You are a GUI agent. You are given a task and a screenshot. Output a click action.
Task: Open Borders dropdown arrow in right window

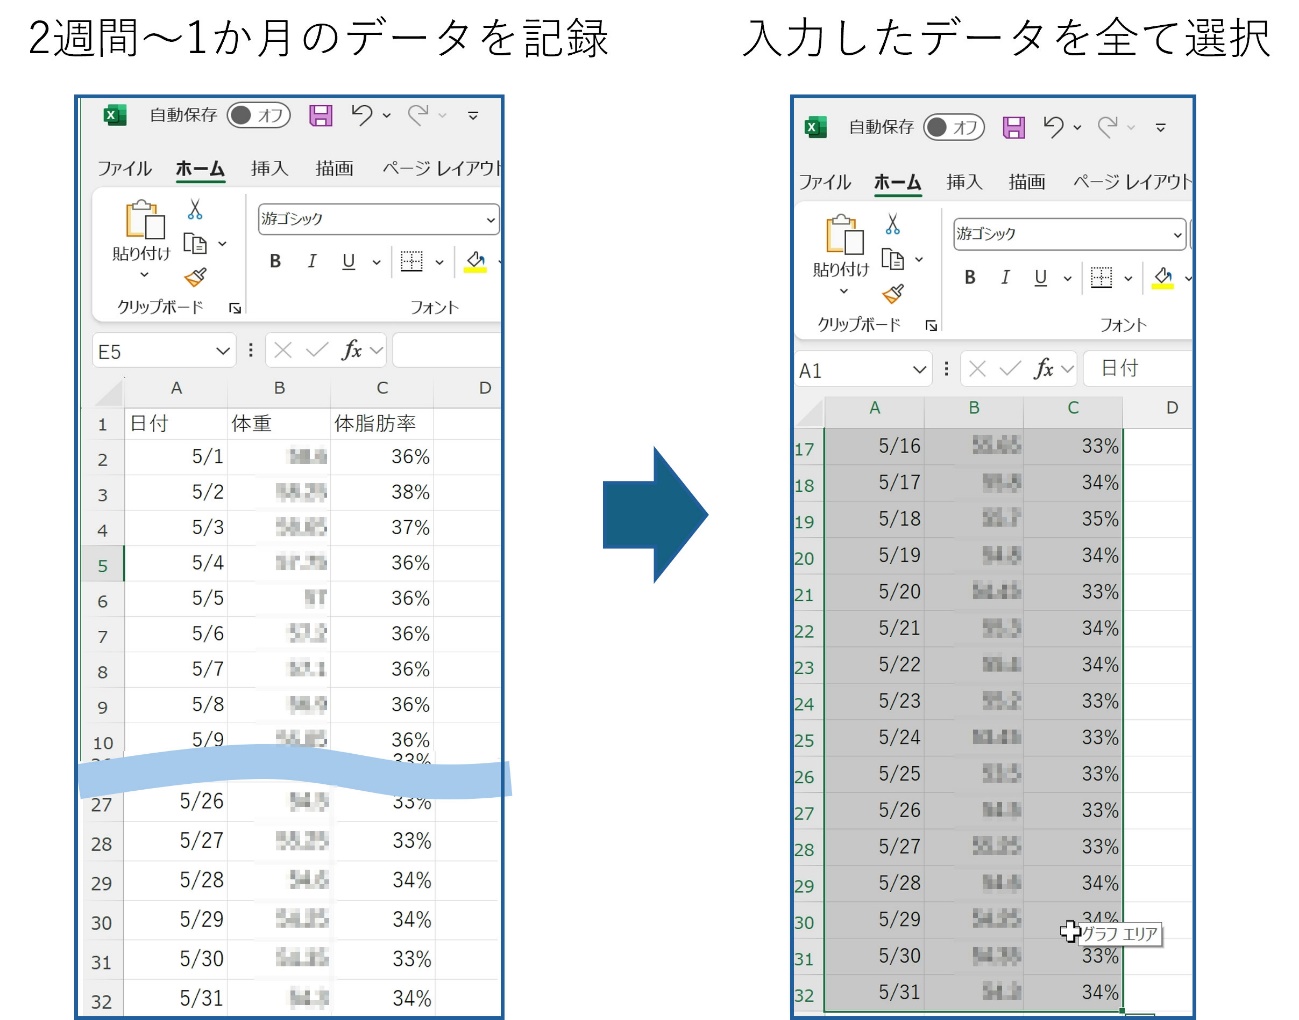(x=1128, y=279)
